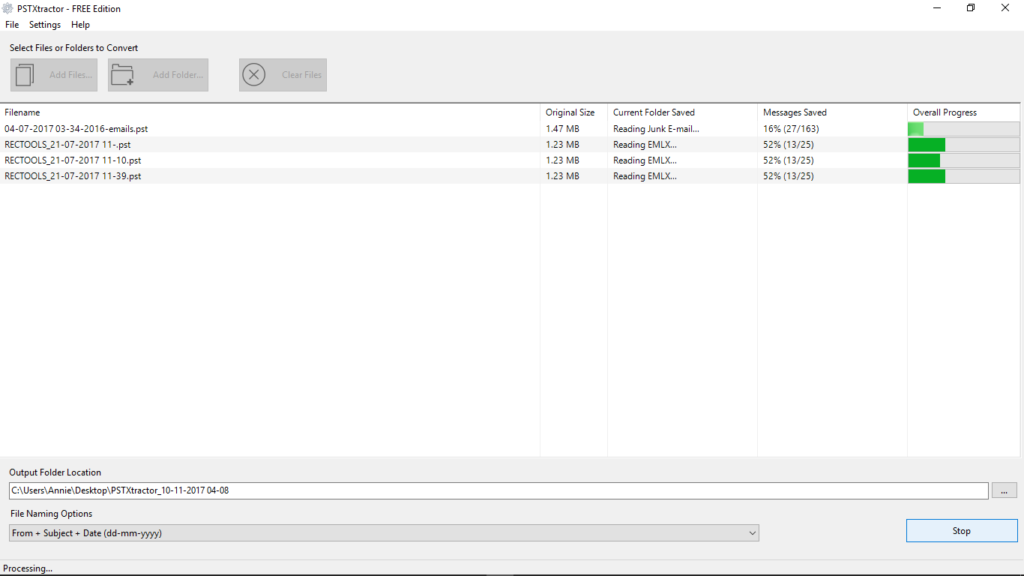Click the '16% (27/163)' messages cell
The width and height of the screenshot is (1024, 576).
(791, 129)
